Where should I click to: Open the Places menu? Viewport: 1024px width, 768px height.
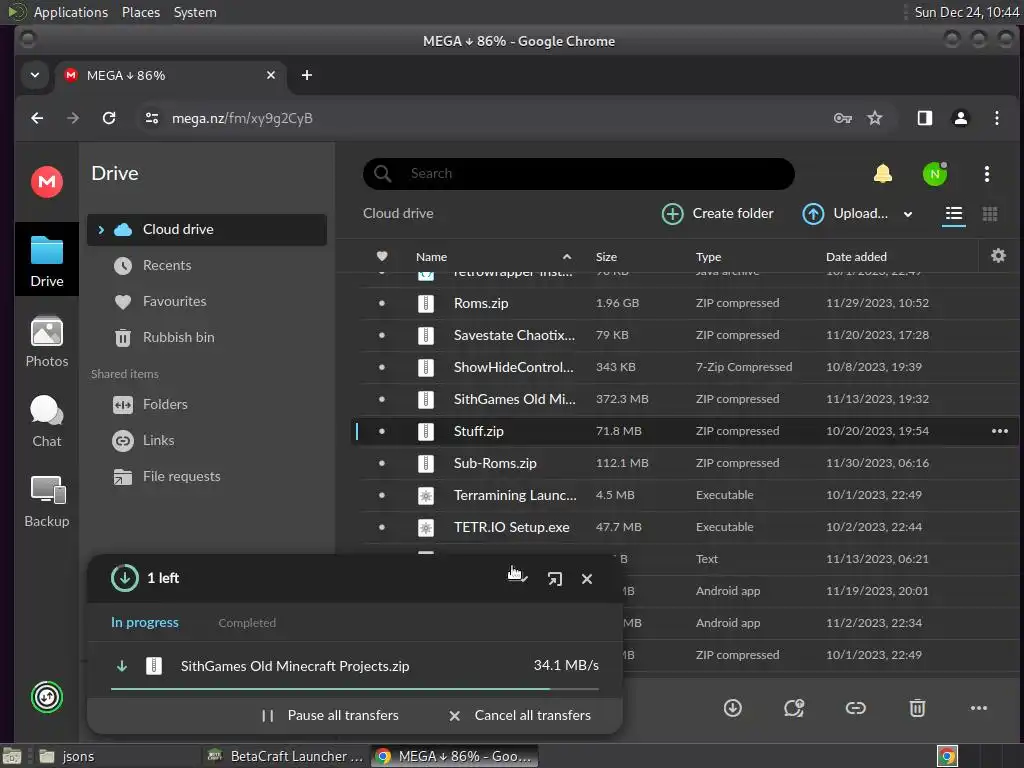140,12
